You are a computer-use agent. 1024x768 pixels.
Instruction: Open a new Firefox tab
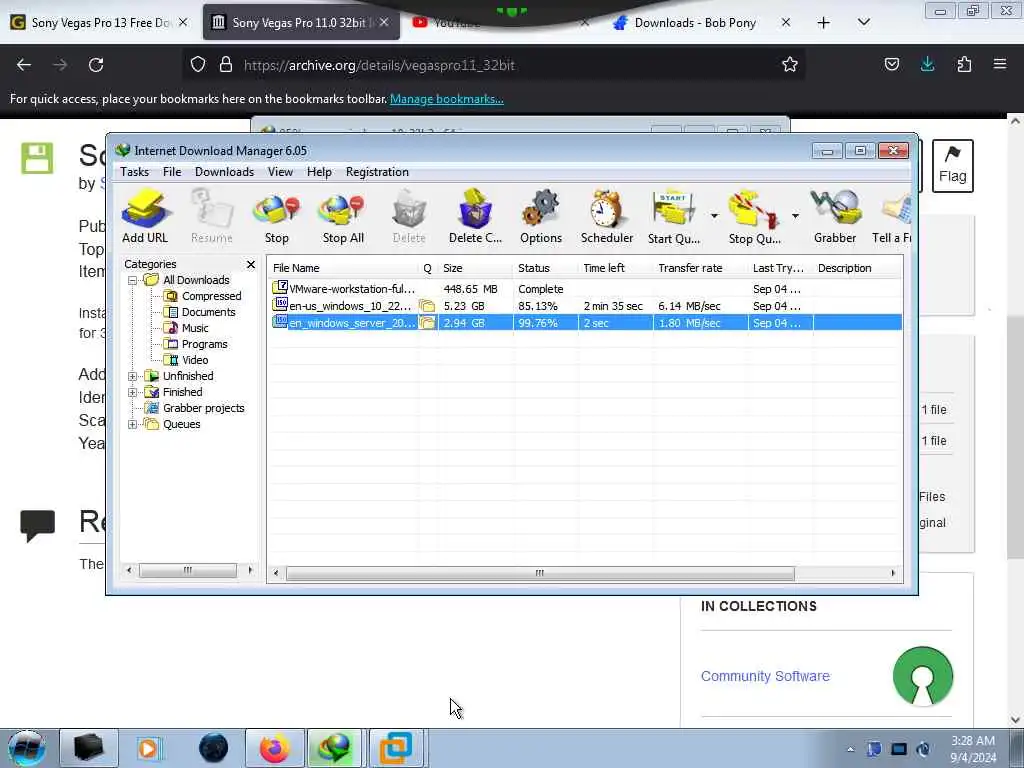824,23
